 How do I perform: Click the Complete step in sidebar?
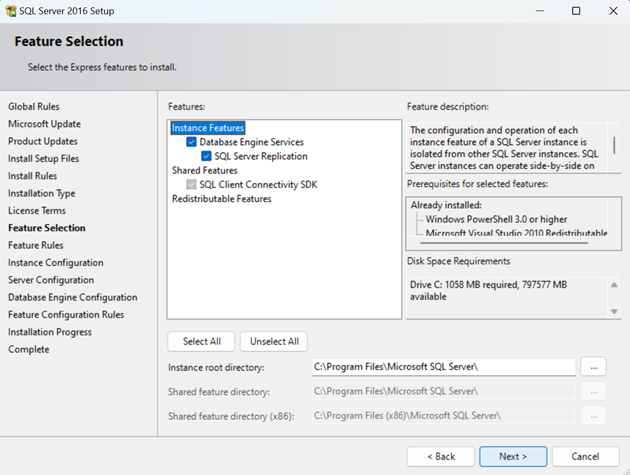(29, 349)
